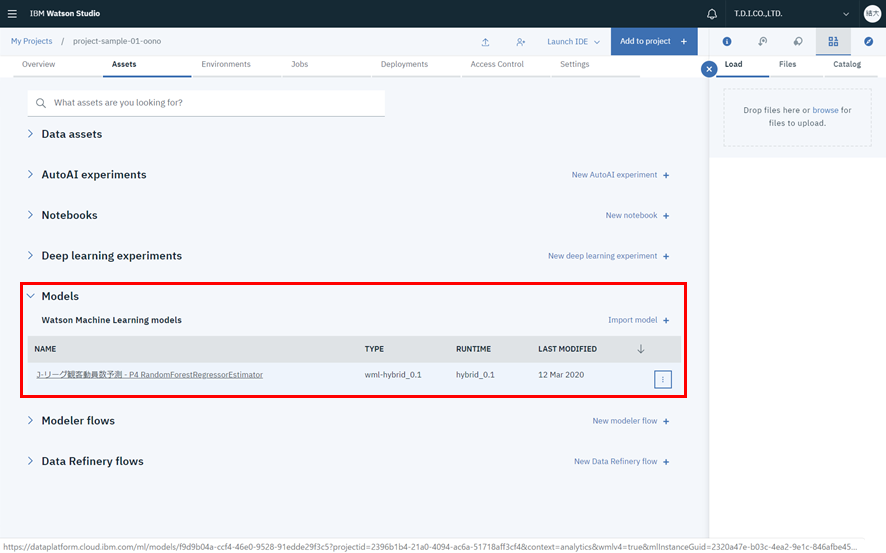Open the three-dot menu for the model row
886x553 pixels.
664,379
